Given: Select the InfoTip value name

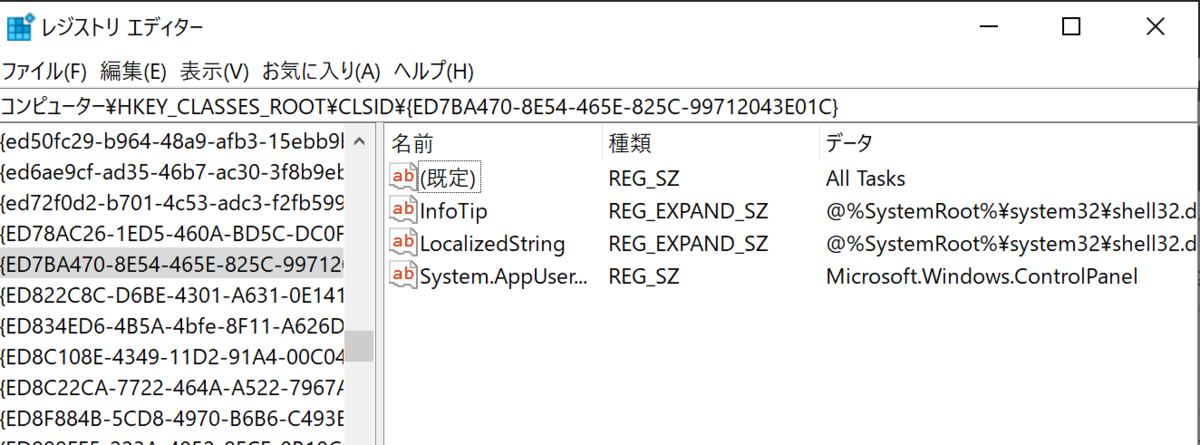Looking at the screenshot, I should click(454, 211).
